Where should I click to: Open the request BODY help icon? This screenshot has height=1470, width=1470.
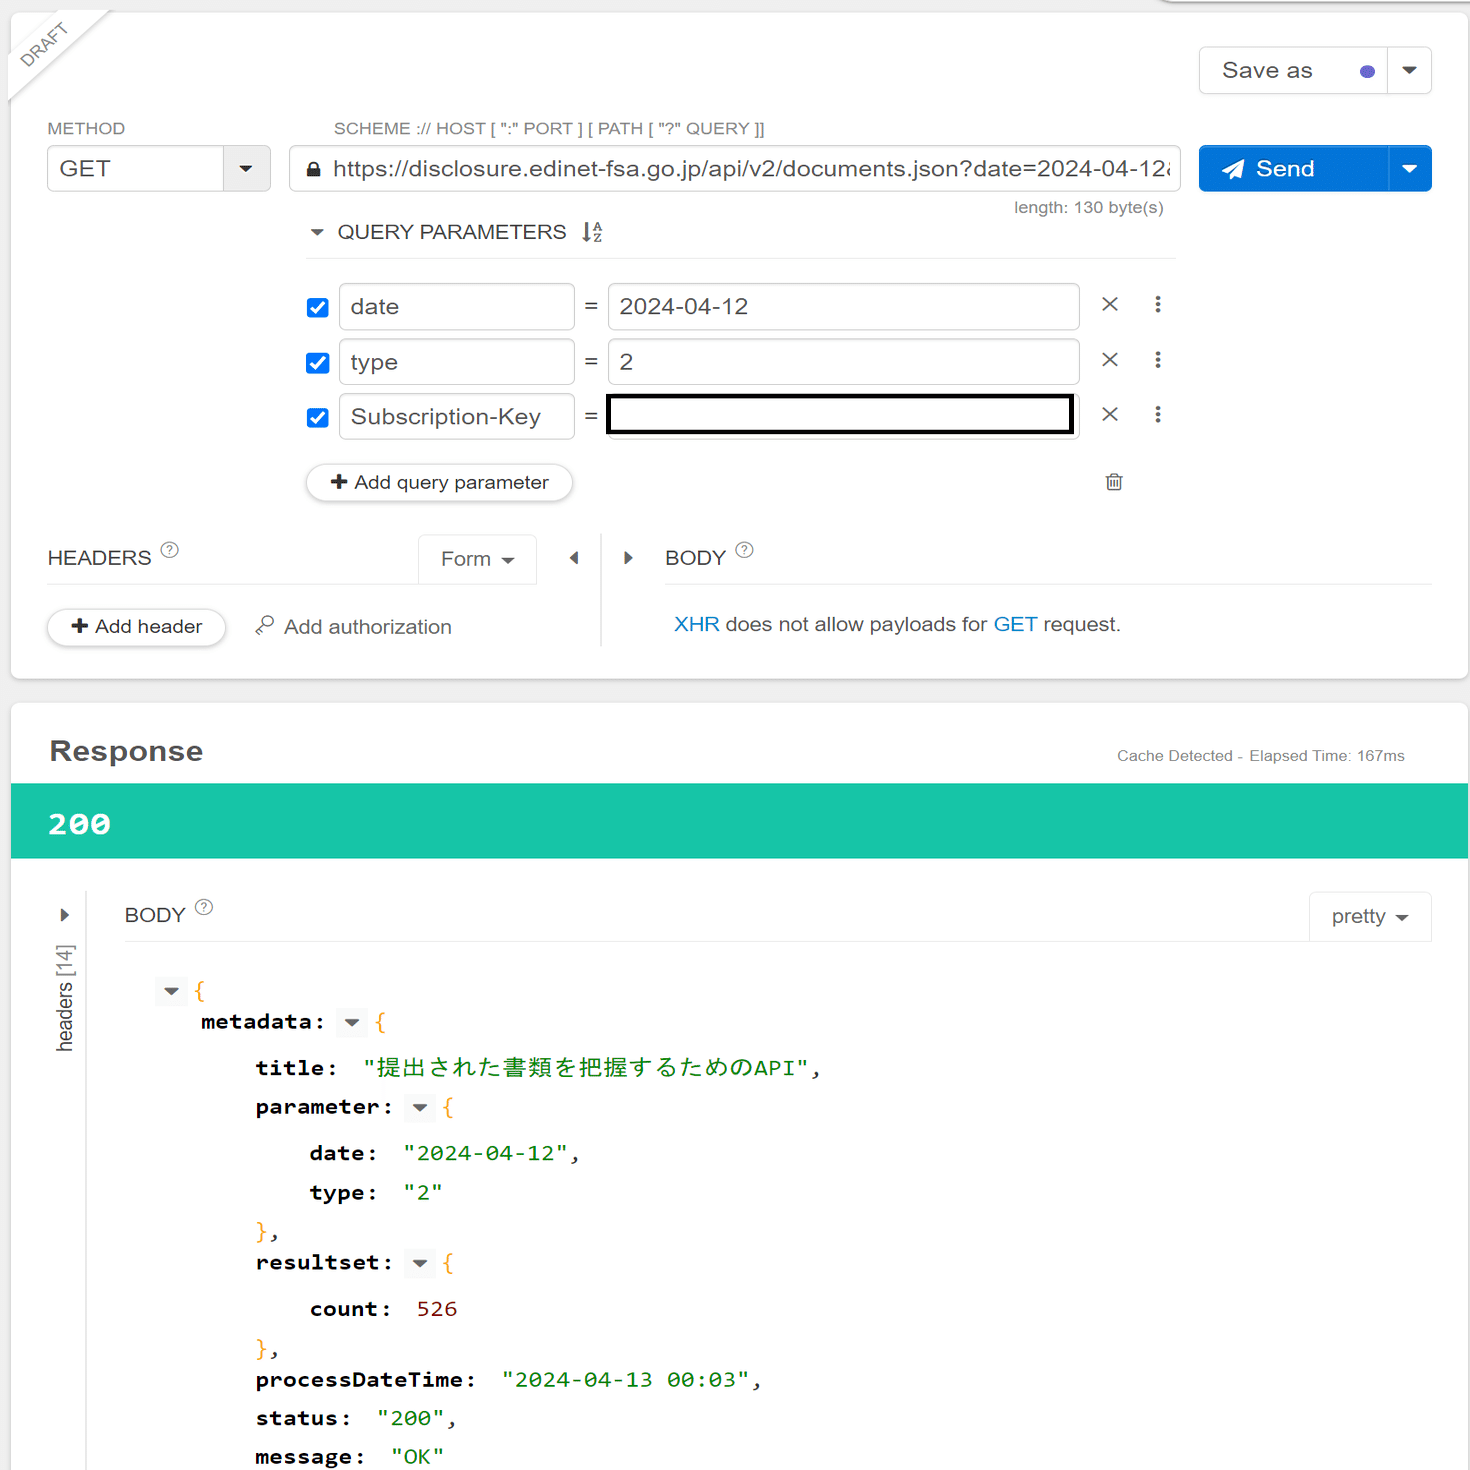[x=744, y=550]
